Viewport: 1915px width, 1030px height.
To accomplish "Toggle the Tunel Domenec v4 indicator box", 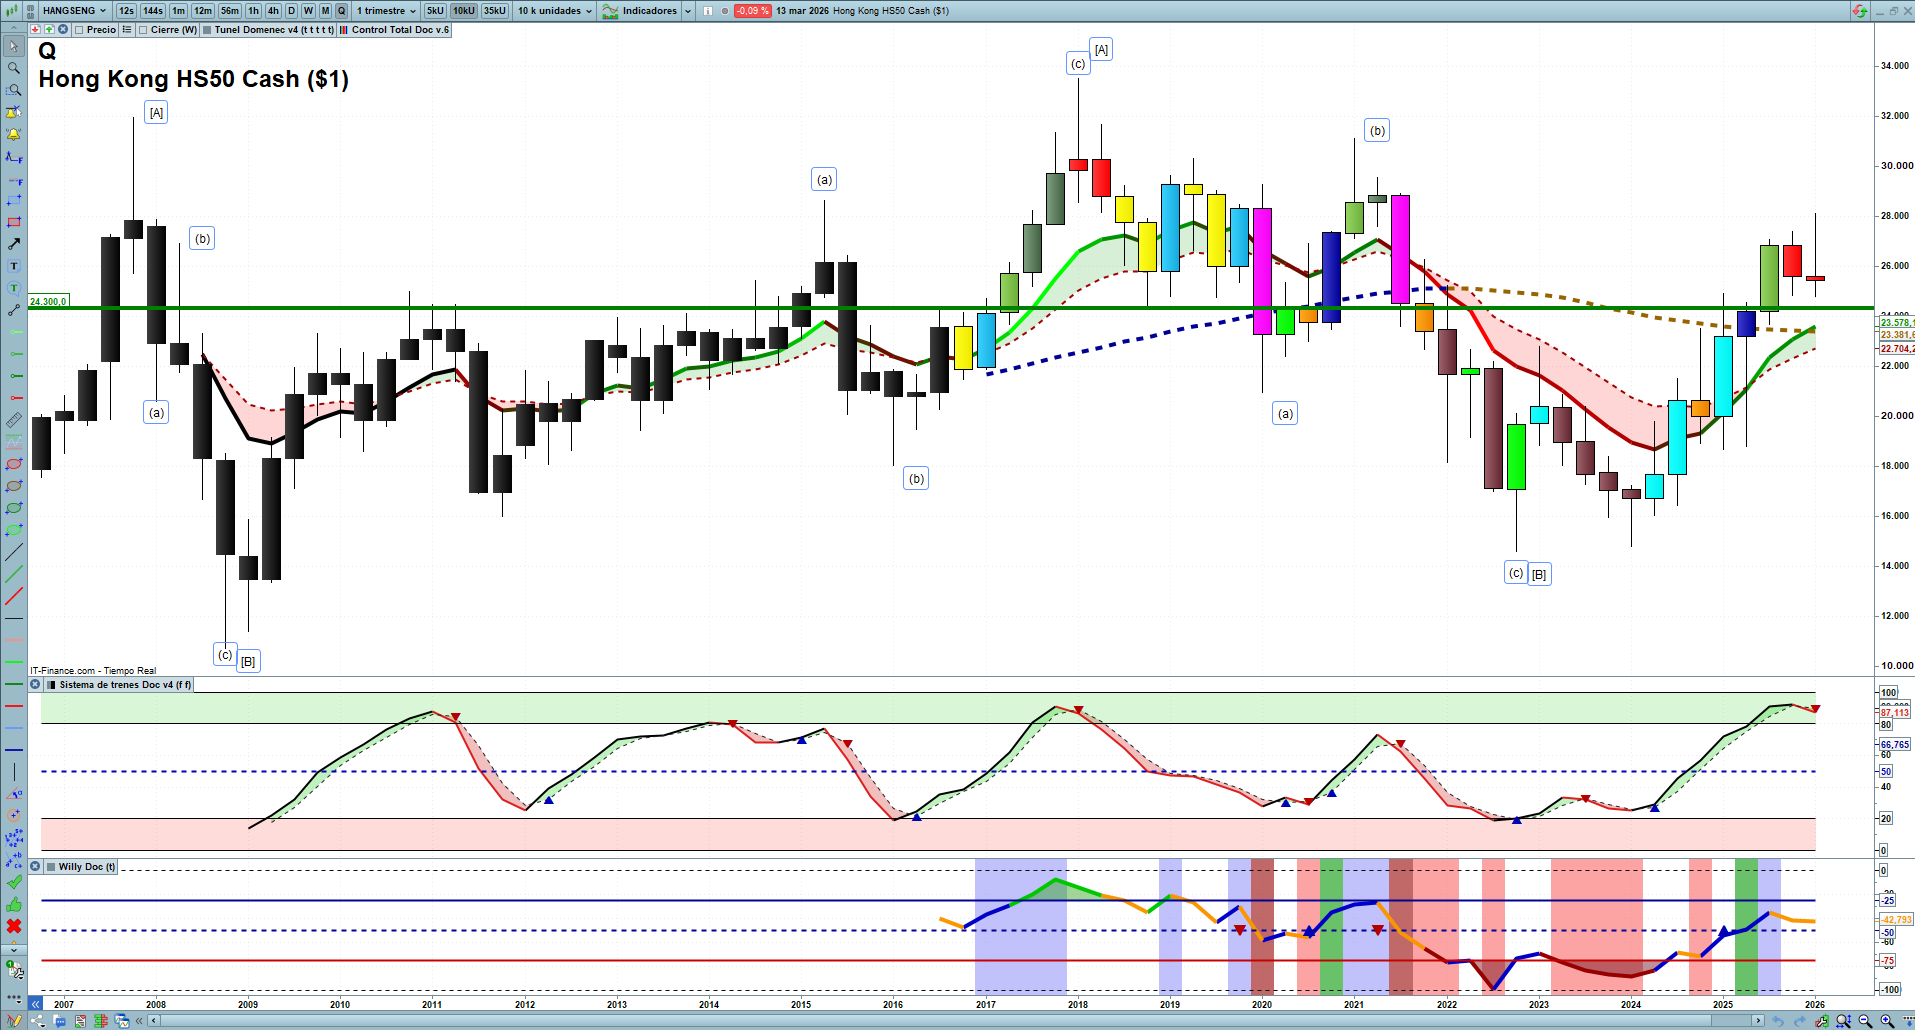I will click(x=207, y=30).
